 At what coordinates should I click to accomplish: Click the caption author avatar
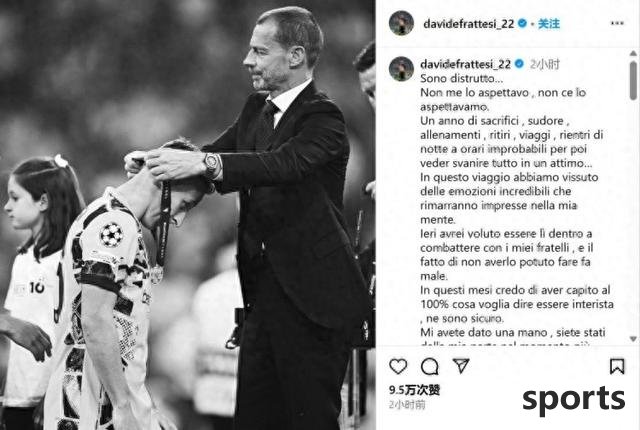click(401, 69)
